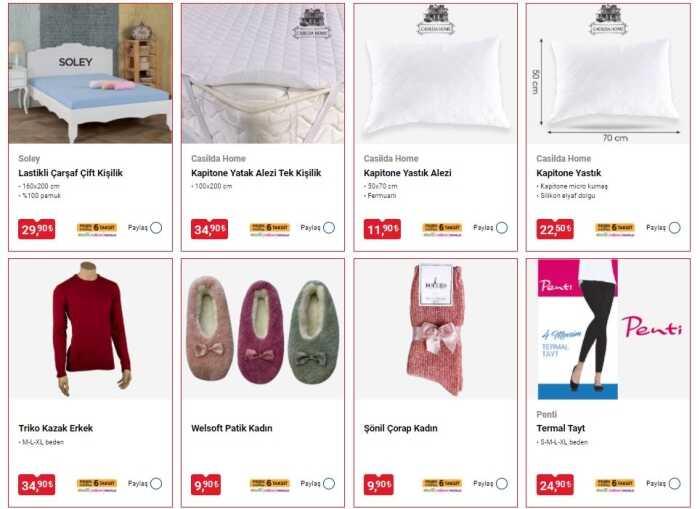Select Paylaş radio for Triko Kazak Erkek
This screenshot has height=509, width=700.
pyautogui.click(x=156, y=484)
